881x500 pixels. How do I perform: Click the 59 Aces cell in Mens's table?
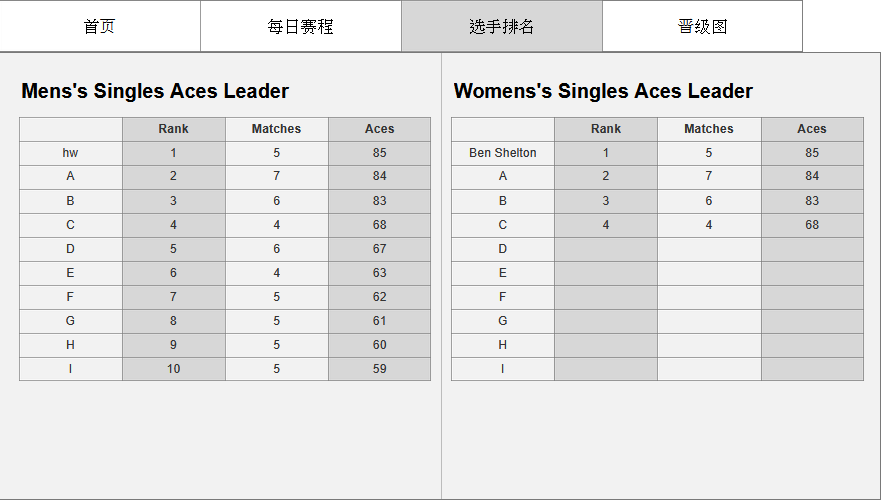point(380,369)
